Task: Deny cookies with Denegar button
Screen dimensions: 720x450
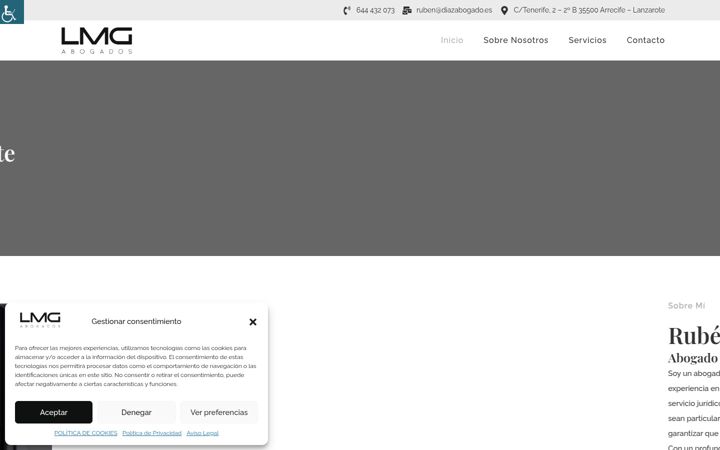Action: click(x=136, y=412)
